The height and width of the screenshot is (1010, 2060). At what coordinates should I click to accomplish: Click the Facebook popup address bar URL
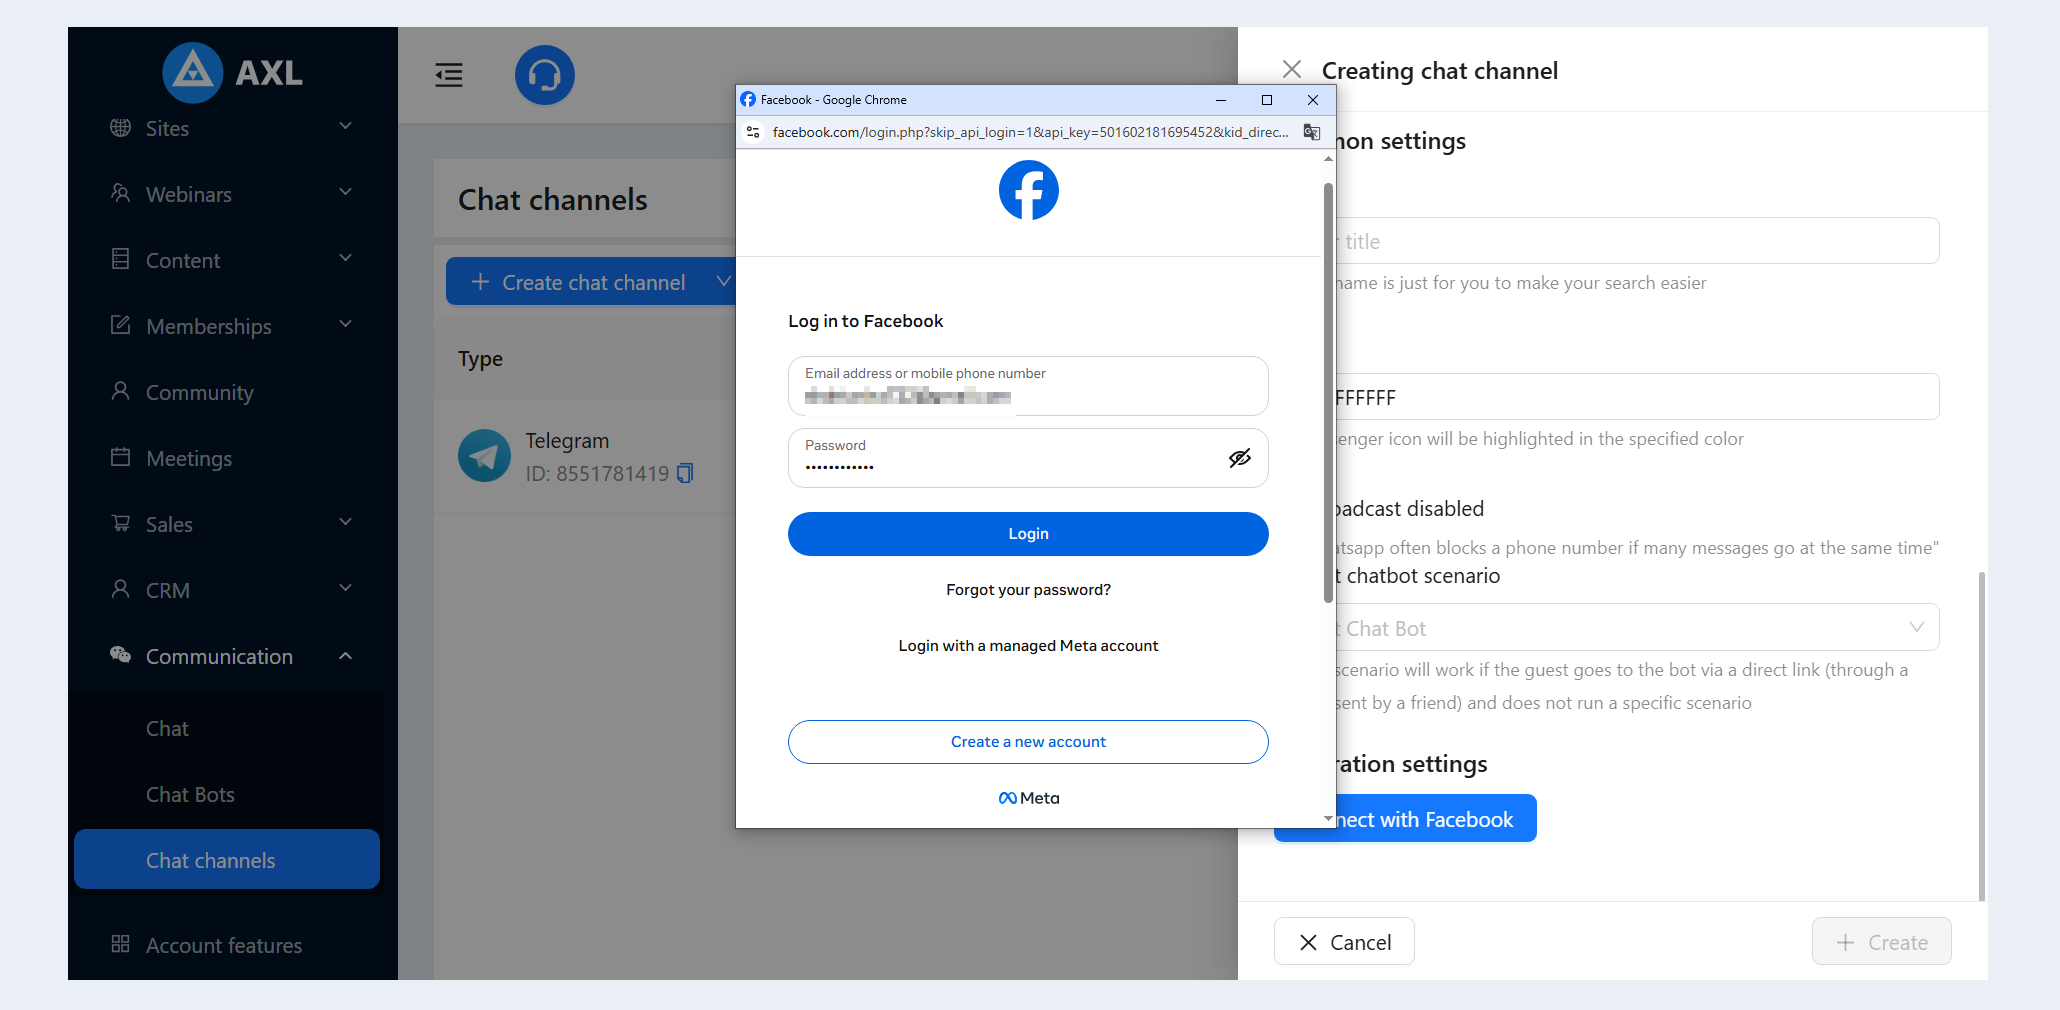tap(1030, 132)
